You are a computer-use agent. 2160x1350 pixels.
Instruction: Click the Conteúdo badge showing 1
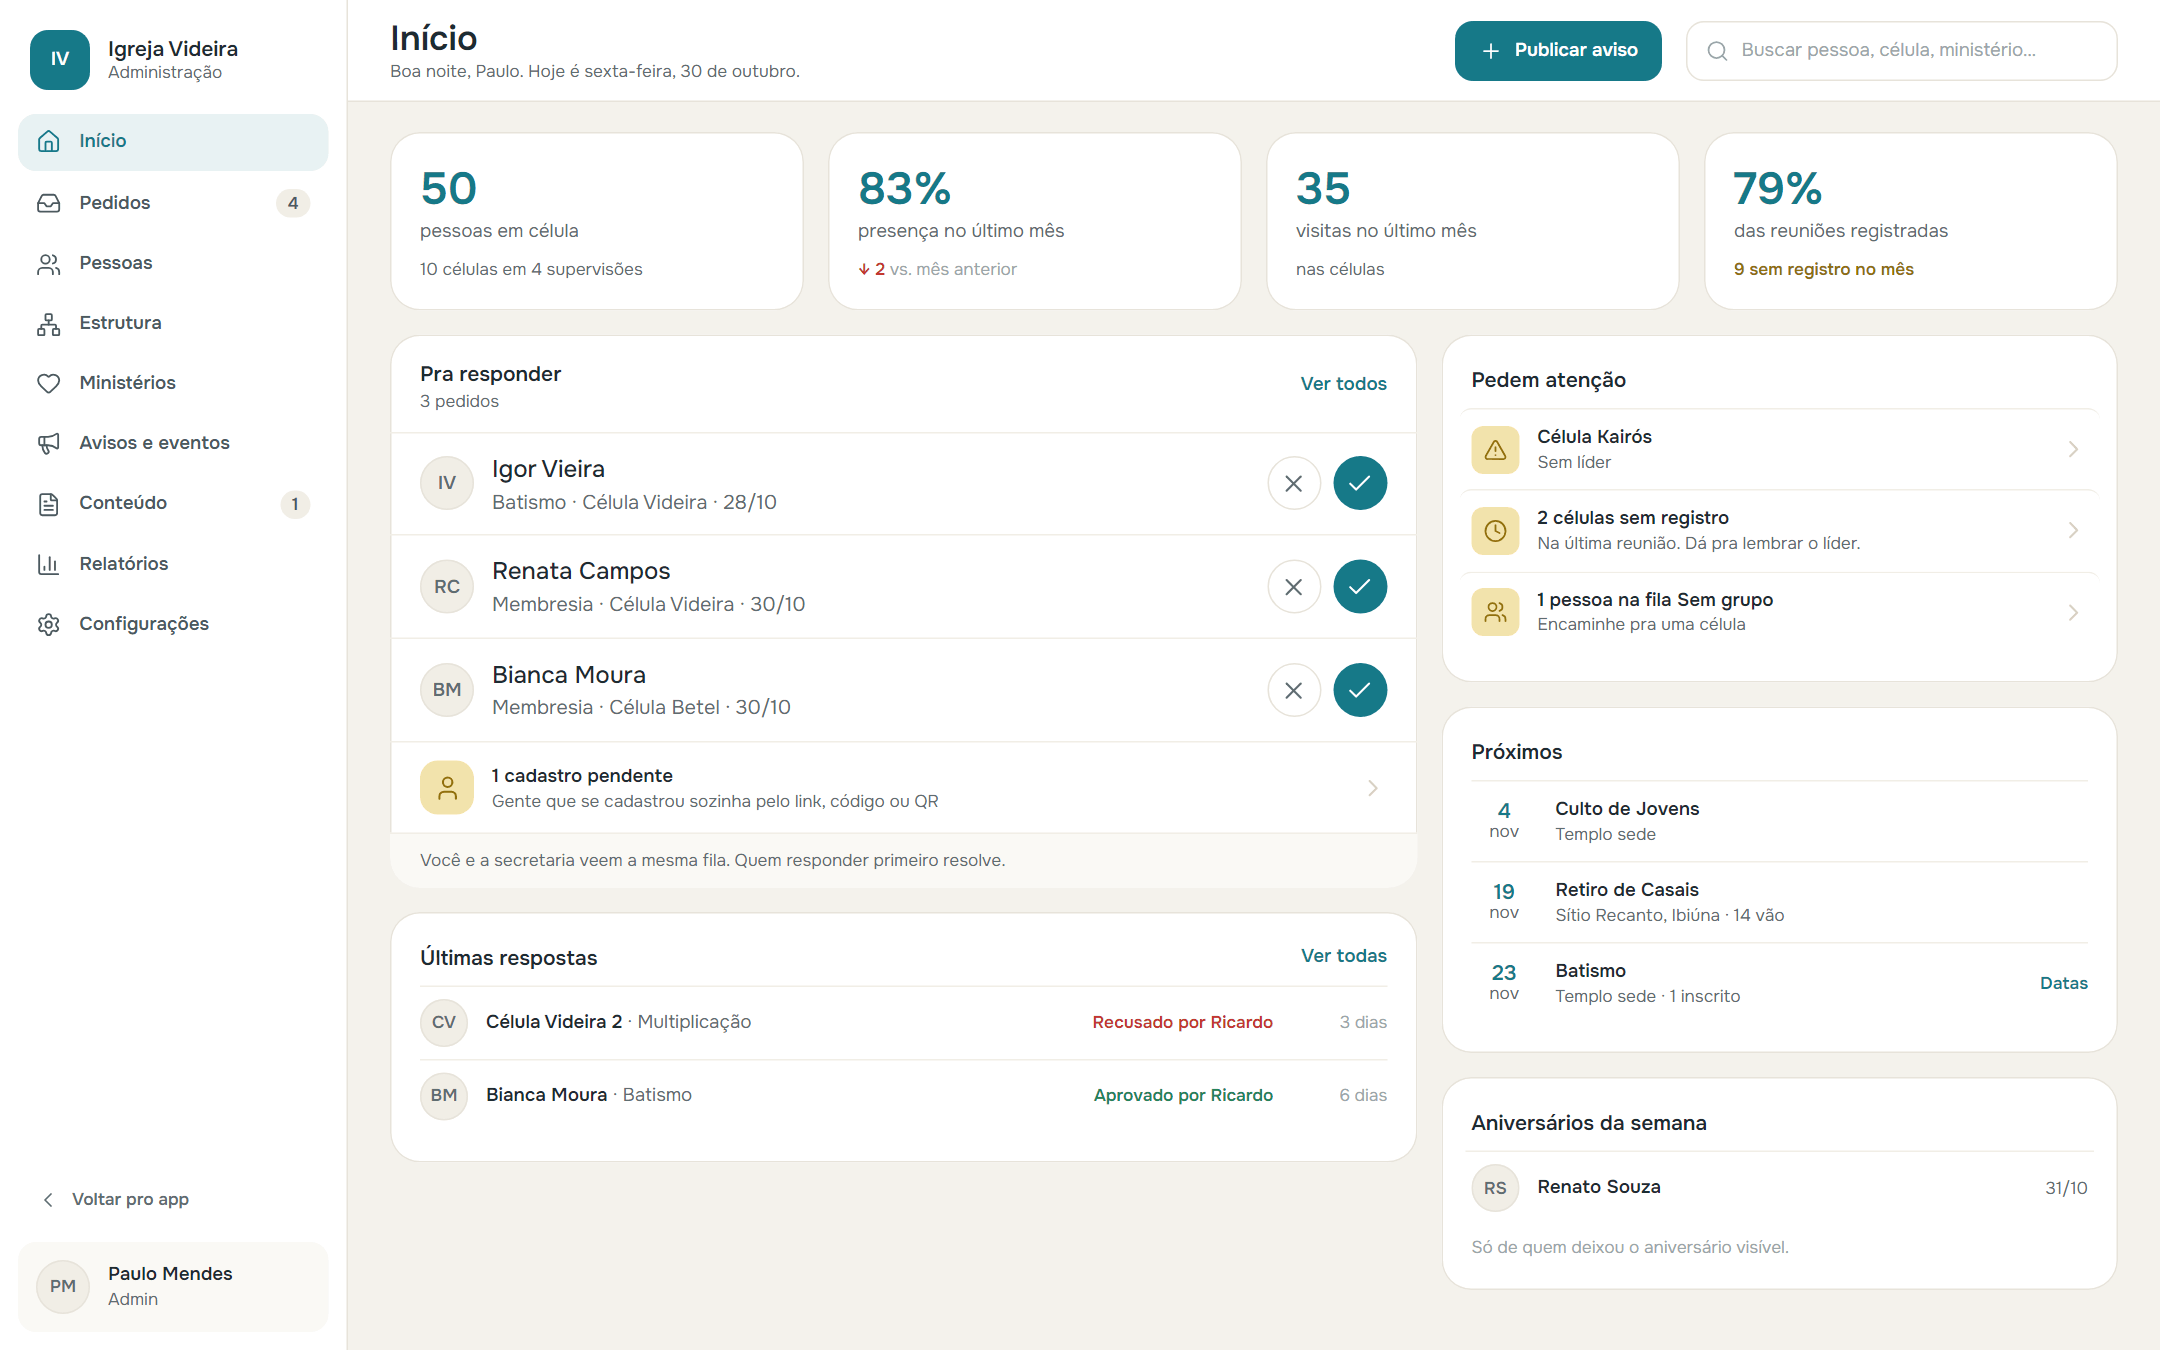click(295, 504)
